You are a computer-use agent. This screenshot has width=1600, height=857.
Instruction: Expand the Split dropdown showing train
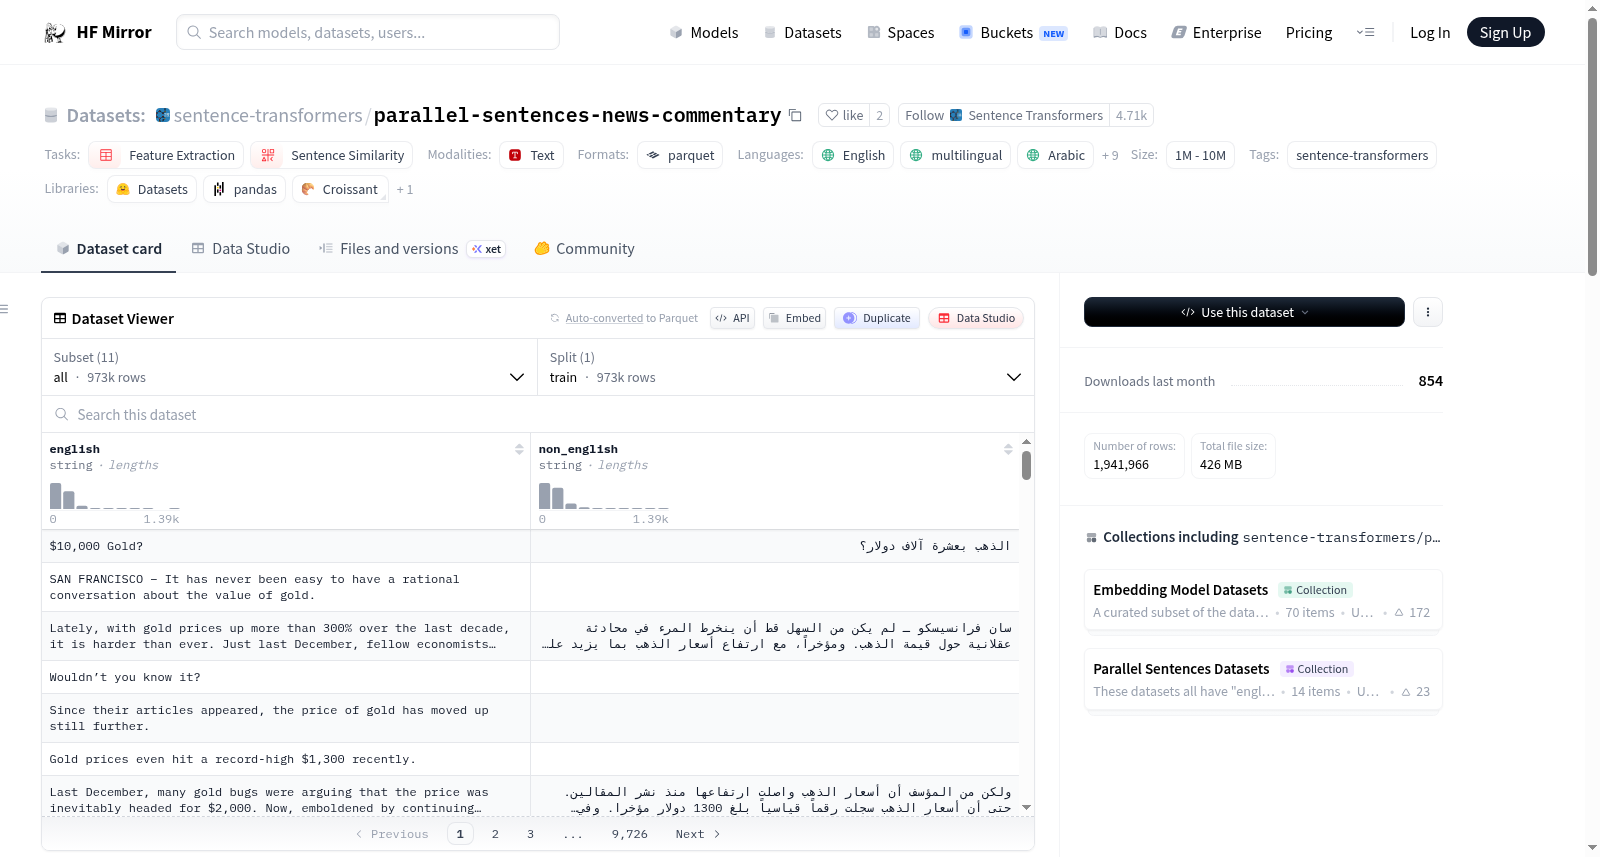coord(785,367)
